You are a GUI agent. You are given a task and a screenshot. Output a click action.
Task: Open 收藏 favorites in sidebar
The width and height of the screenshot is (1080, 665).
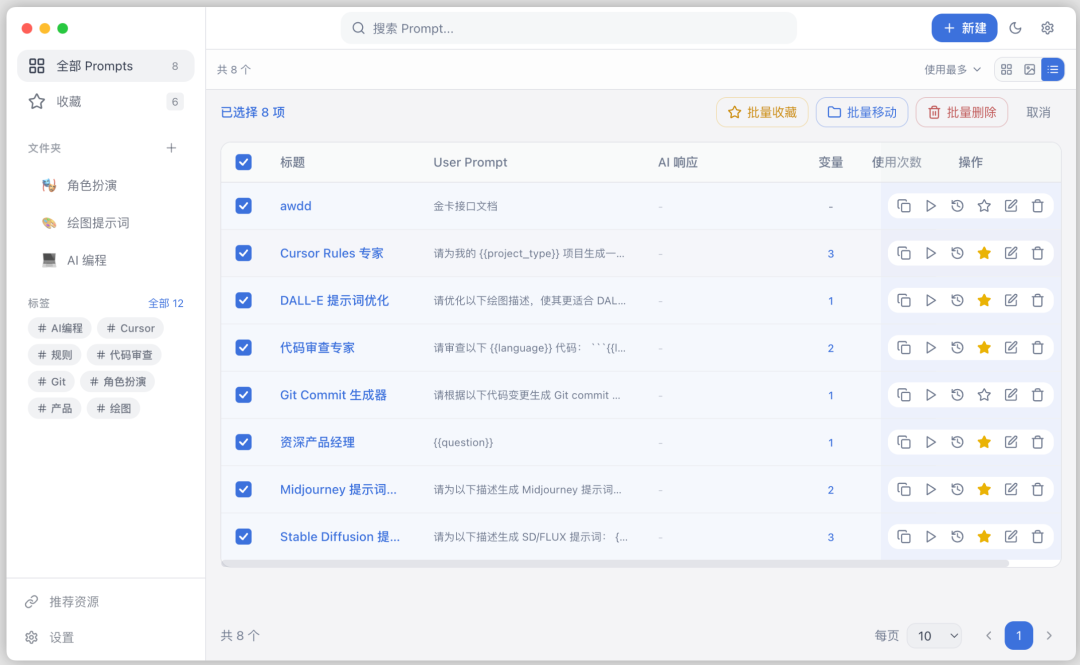click(105, 102)
